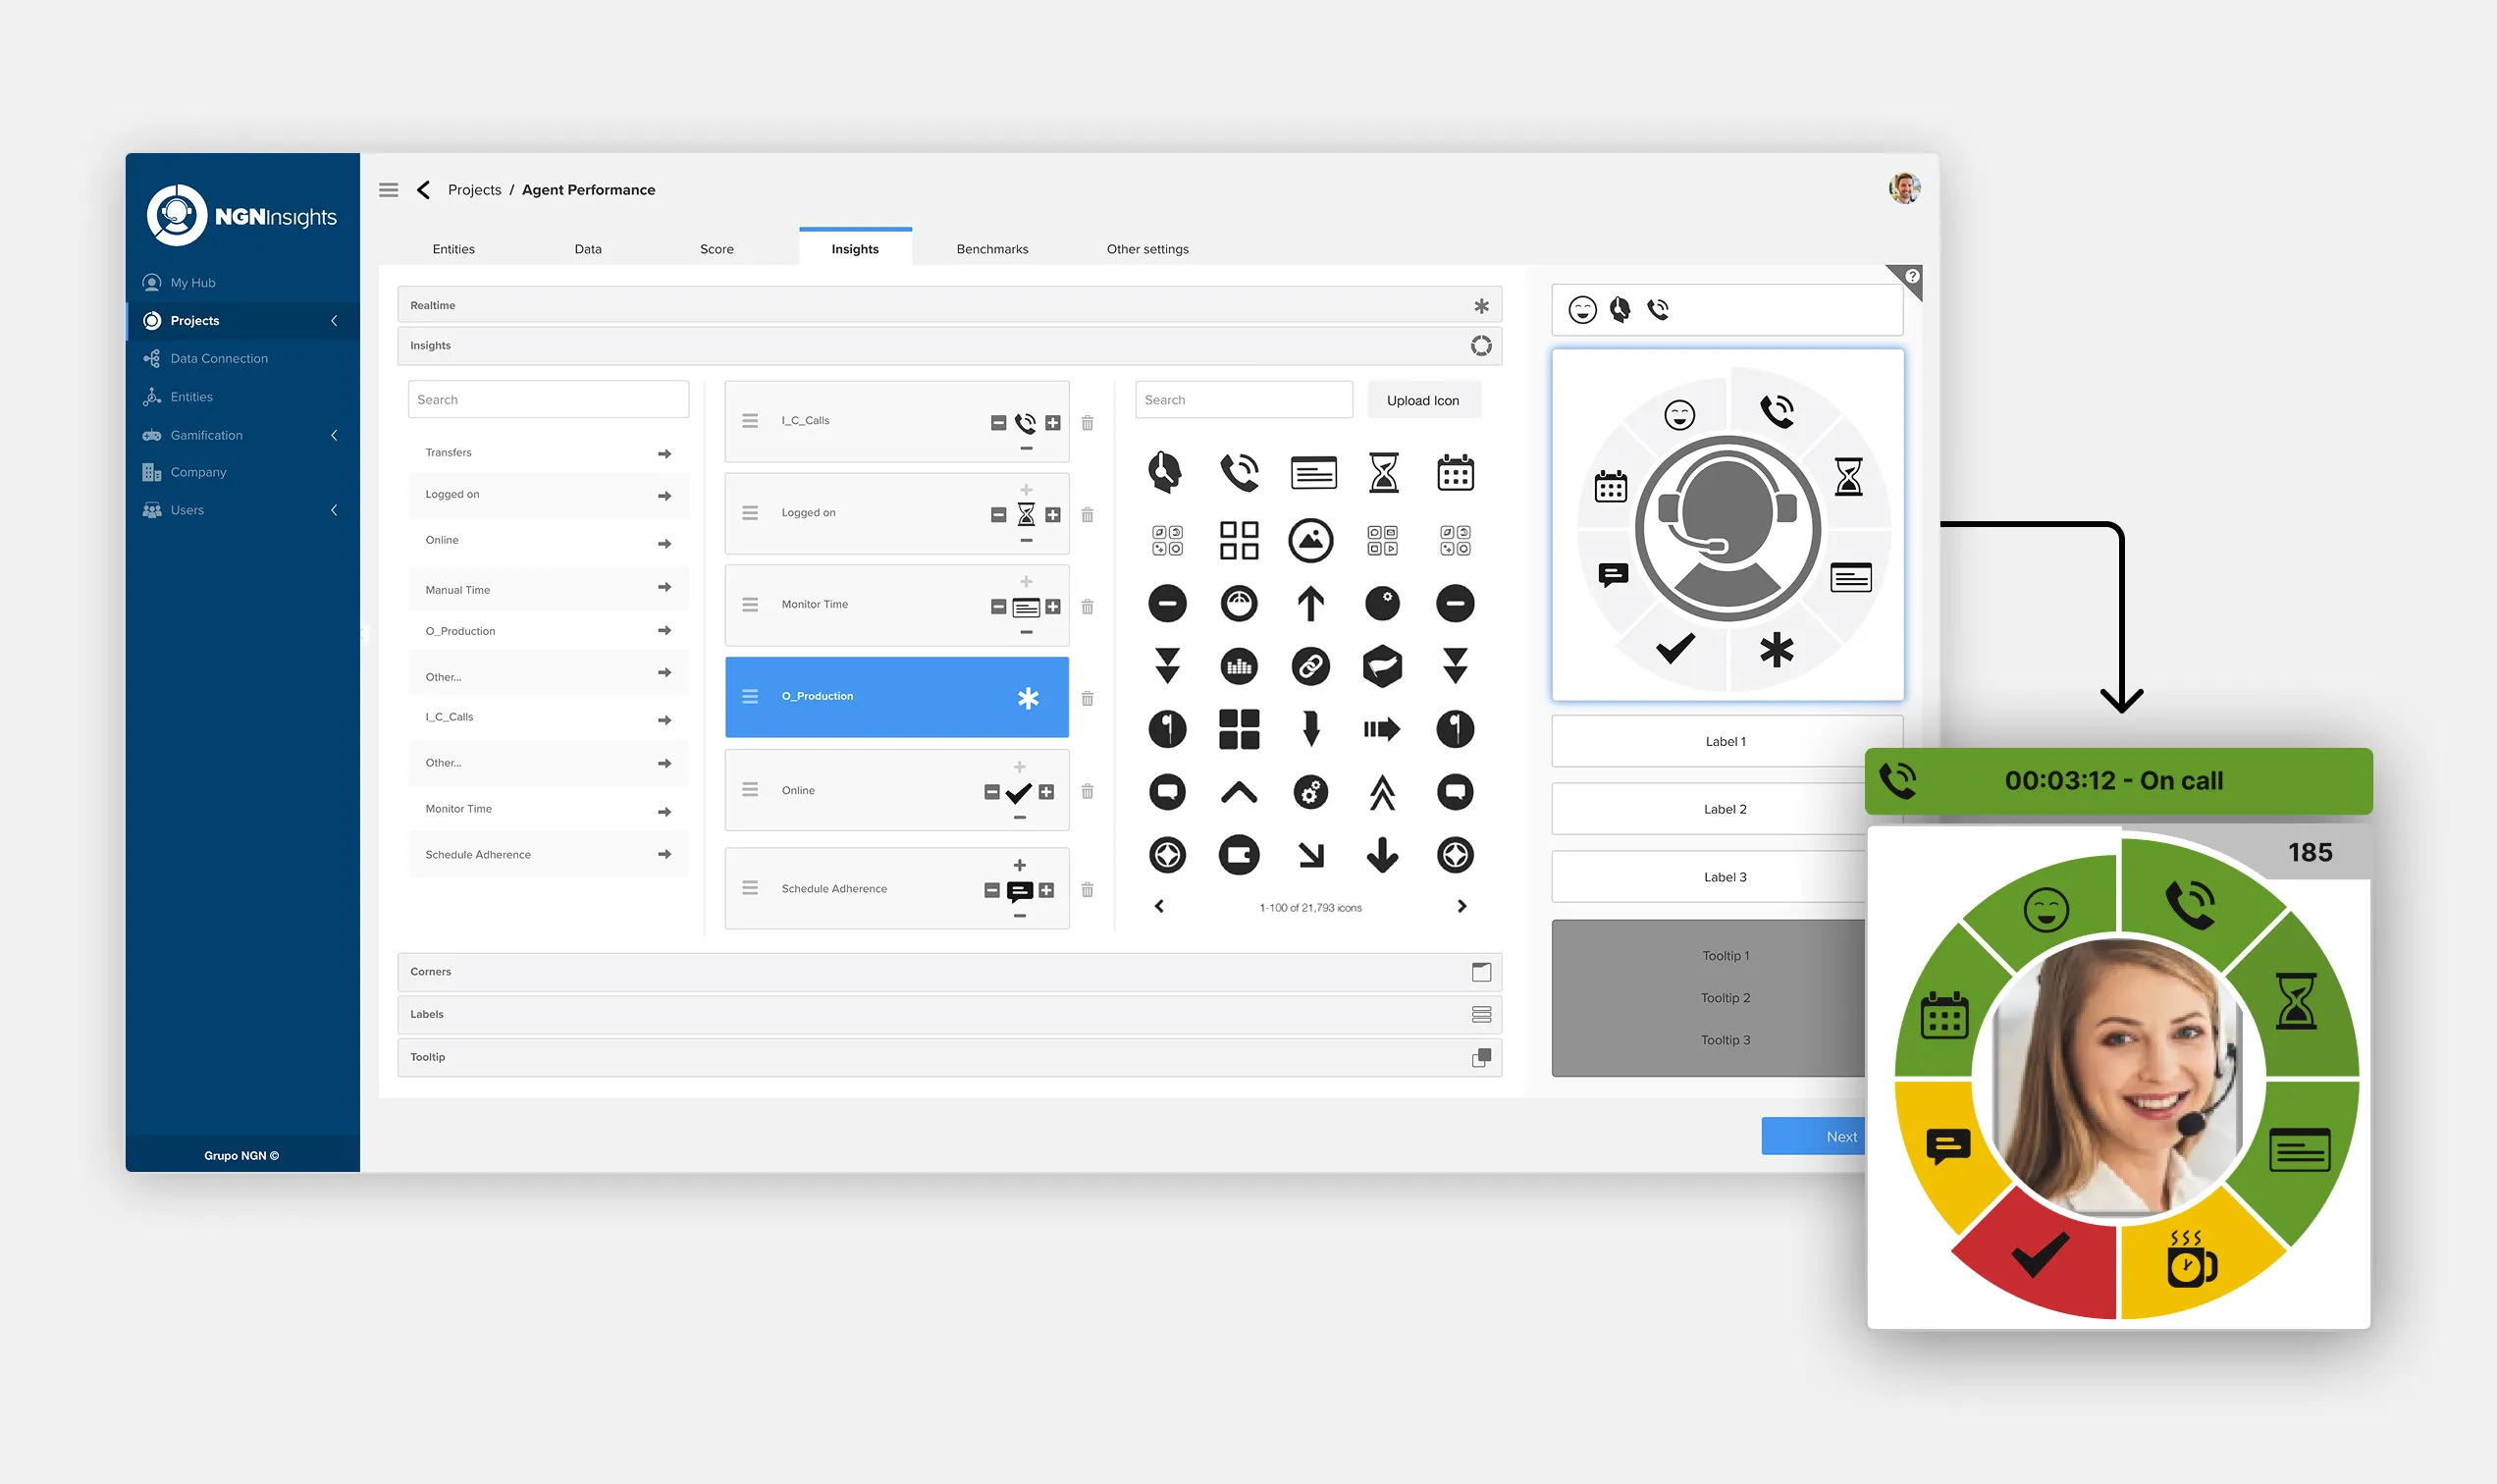Pick the calendar icon in icon grid
2497x1484 pixels.
tap(1455, 473)
